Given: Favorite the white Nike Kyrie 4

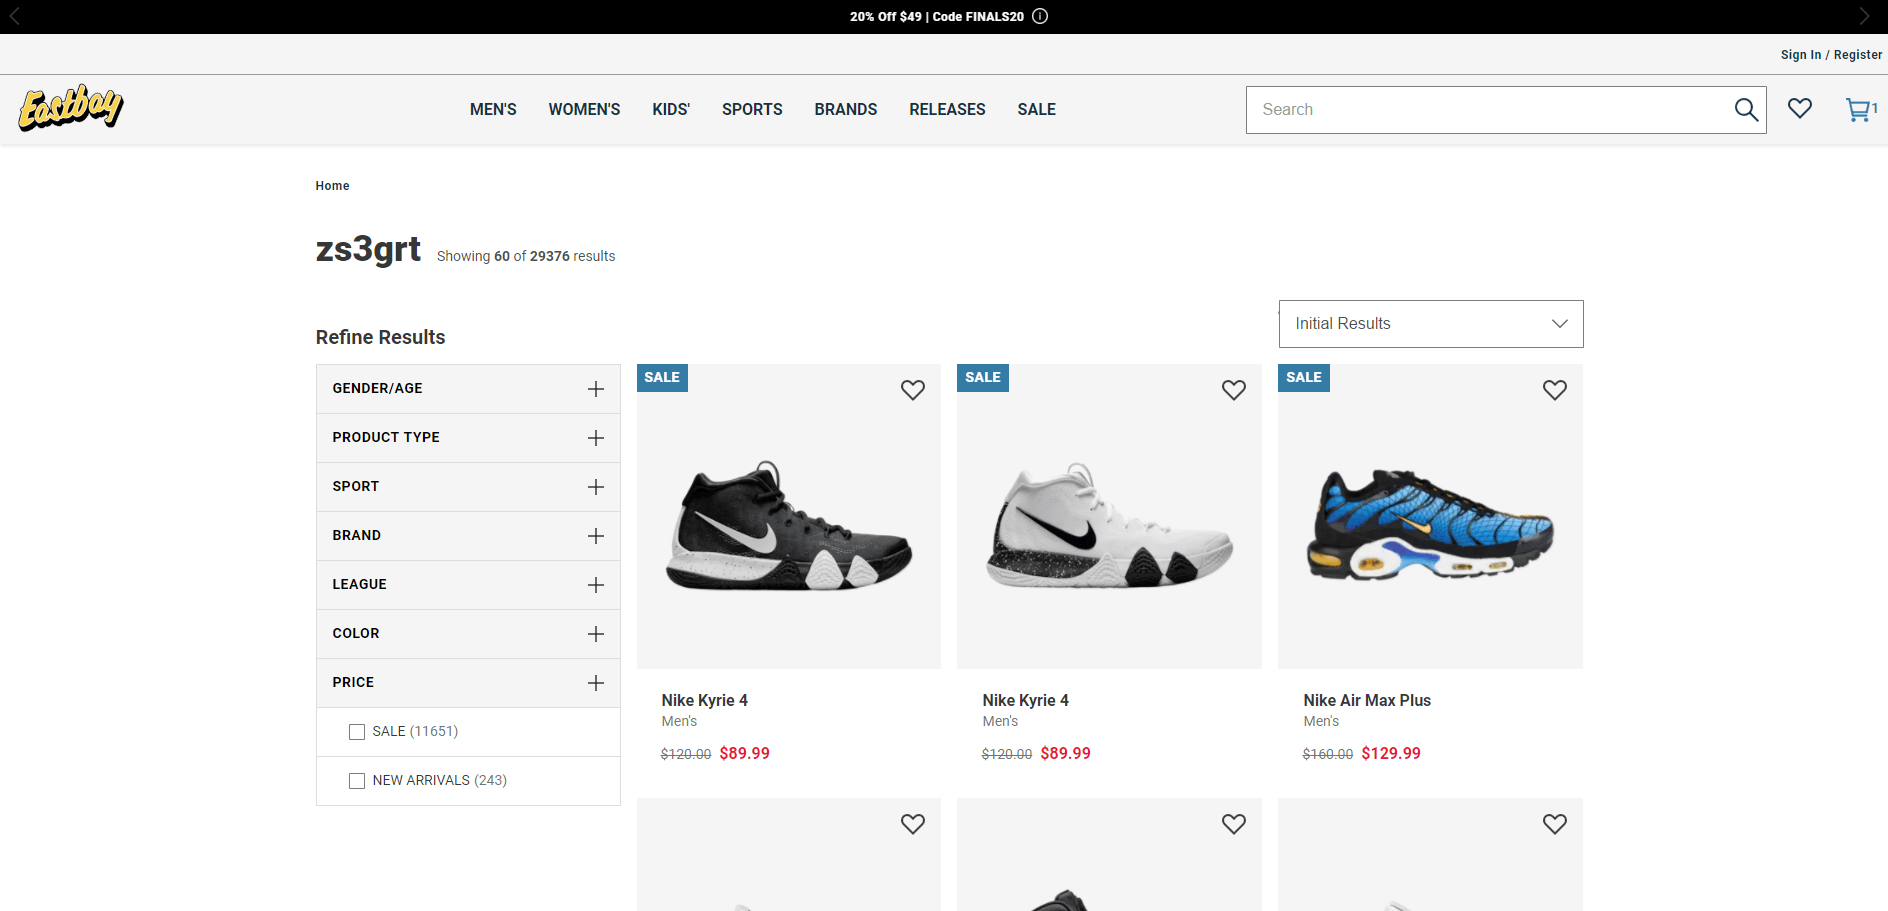Looking at the screenshot, I should point(1234,390).
